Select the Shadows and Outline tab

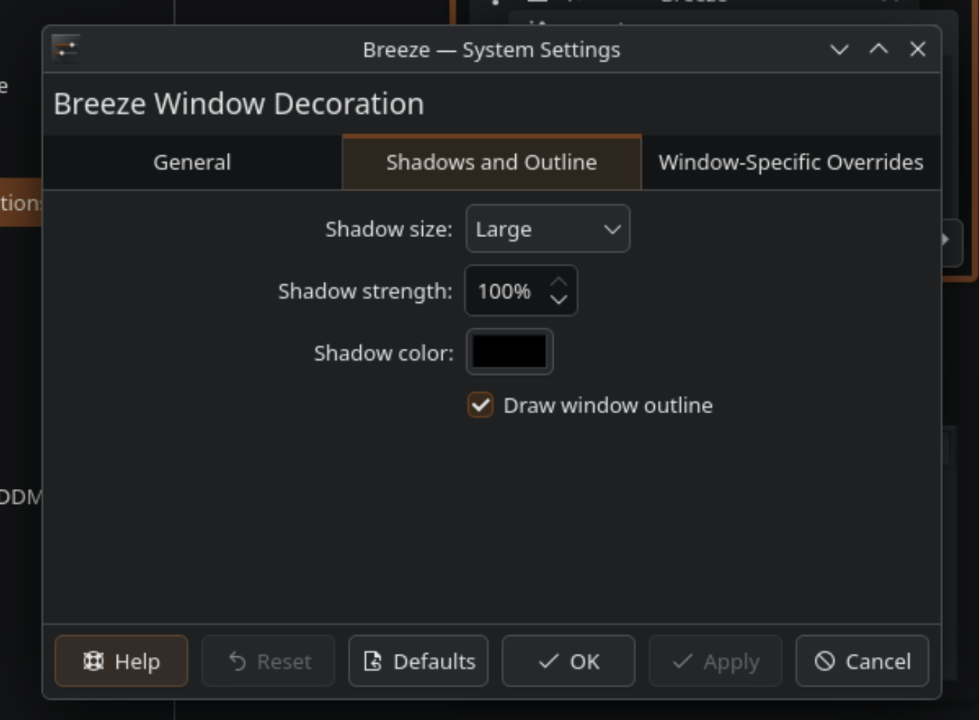491,162
